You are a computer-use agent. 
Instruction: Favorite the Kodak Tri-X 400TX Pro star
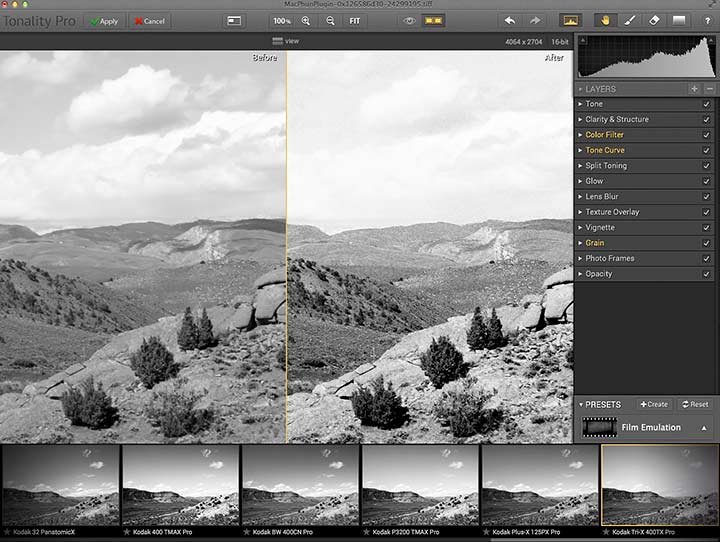point(606,532)
